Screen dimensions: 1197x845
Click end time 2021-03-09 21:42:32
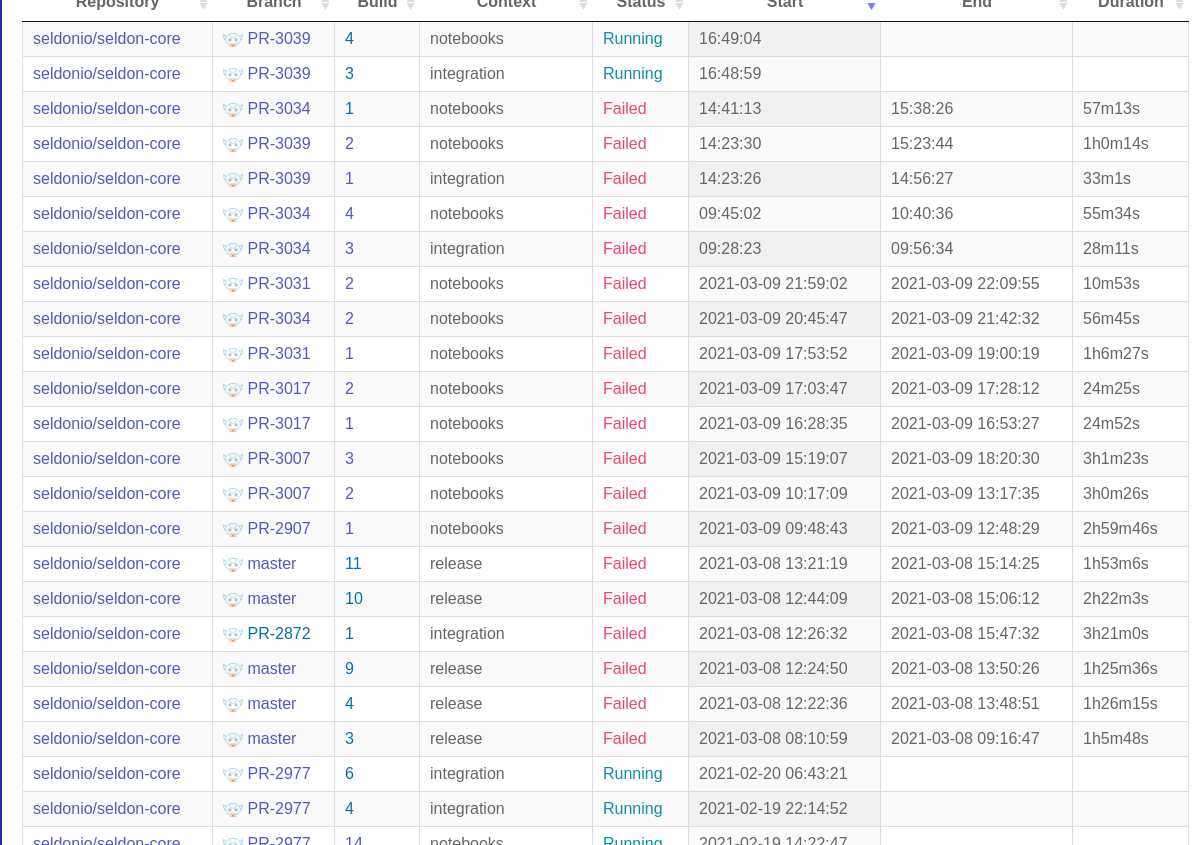[965, 318]
